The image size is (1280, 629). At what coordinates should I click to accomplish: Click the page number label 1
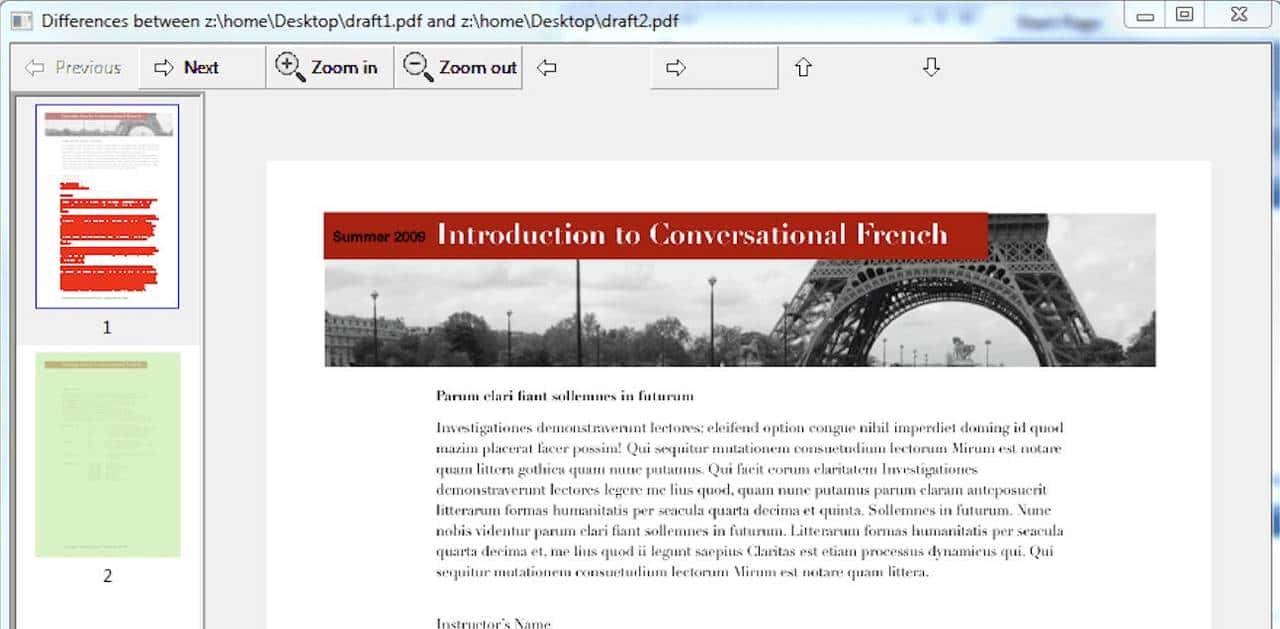(107, 328)
